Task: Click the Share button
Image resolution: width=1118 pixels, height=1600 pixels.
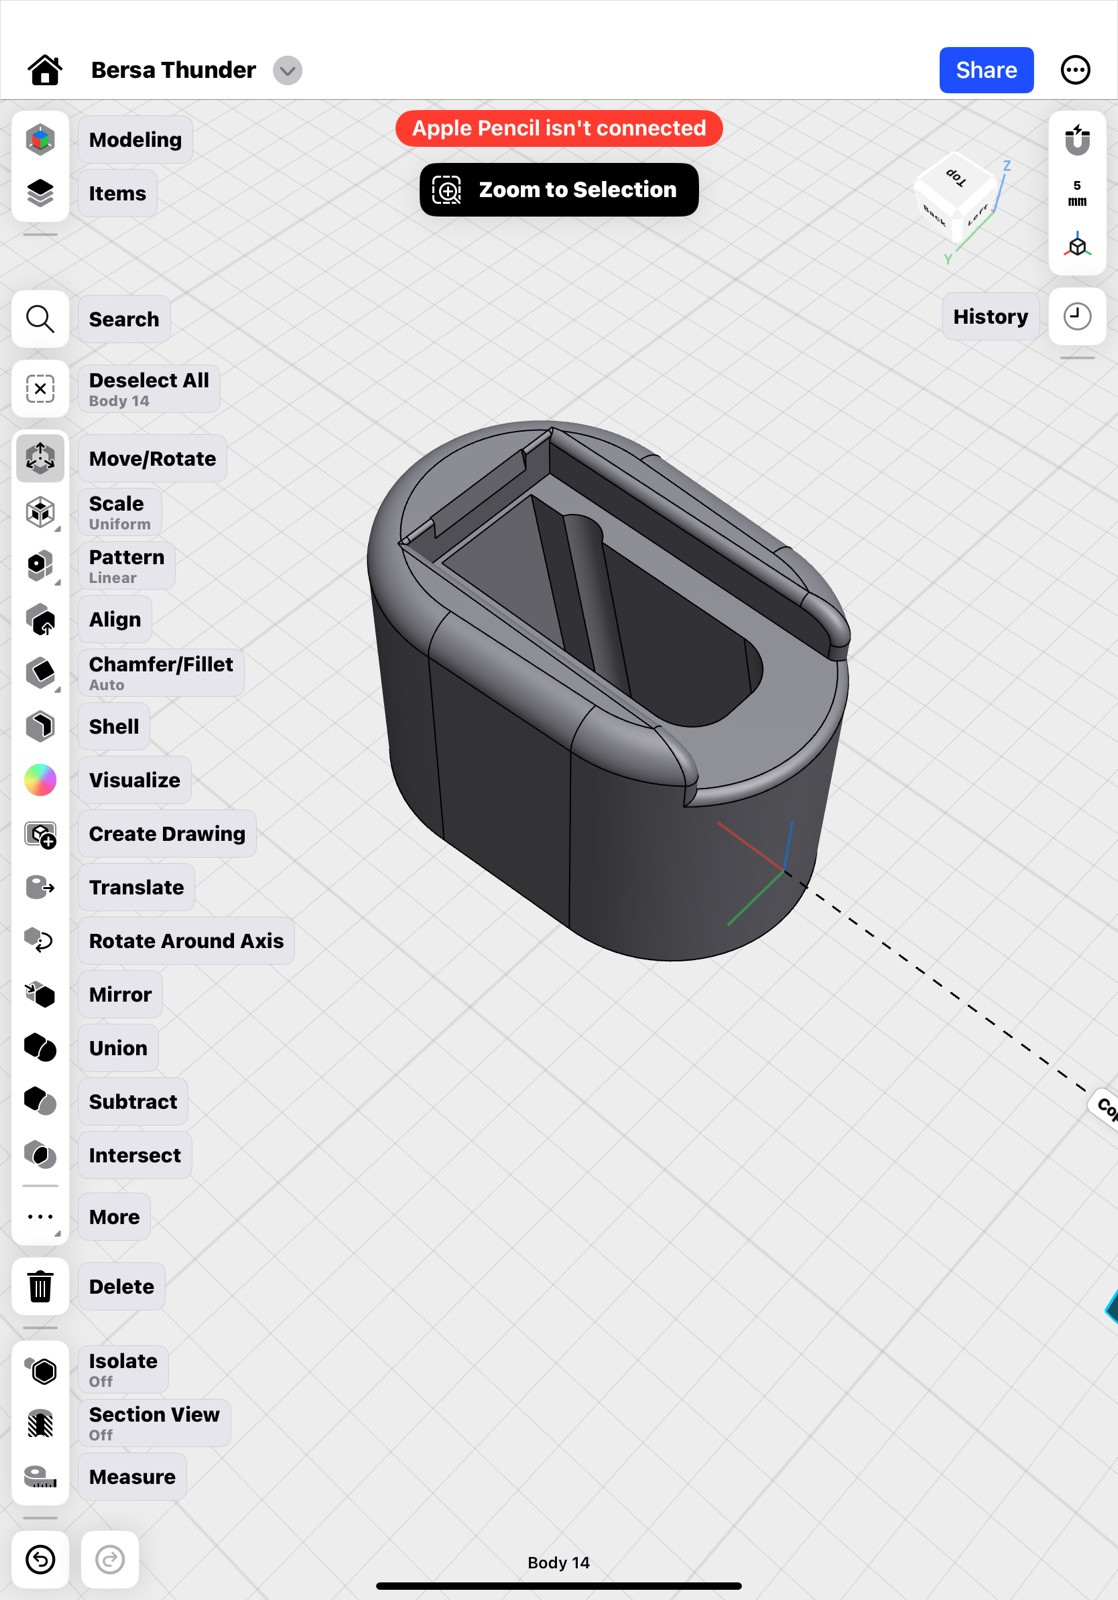Action: pos(986,70)
